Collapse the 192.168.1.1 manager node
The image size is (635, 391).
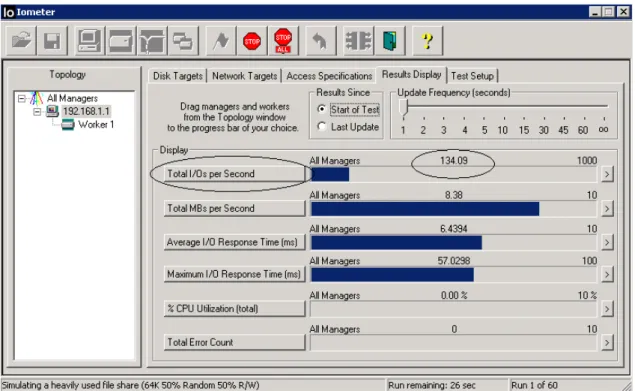point(37,111)
